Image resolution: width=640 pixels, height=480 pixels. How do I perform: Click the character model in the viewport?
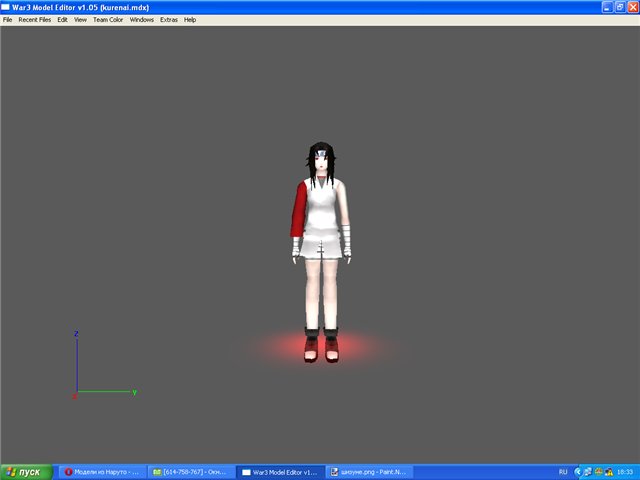pyautogui.click(x=320, y=250)
